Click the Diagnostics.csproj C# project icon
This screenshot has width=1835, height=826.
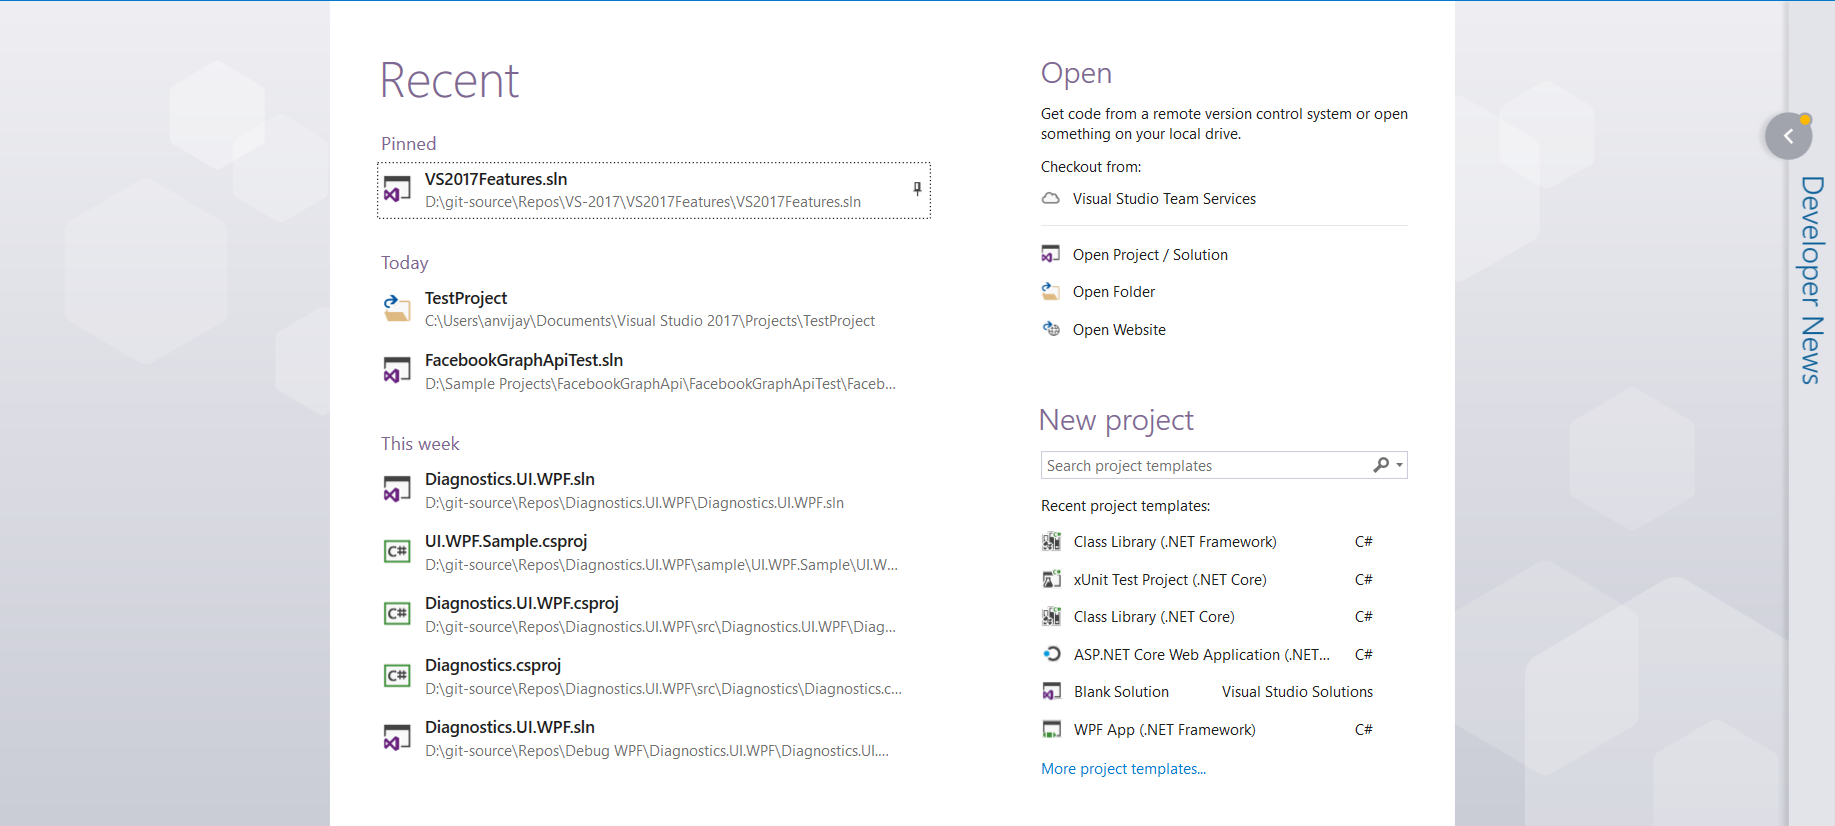pyautogui.click(x=397, y=675)
